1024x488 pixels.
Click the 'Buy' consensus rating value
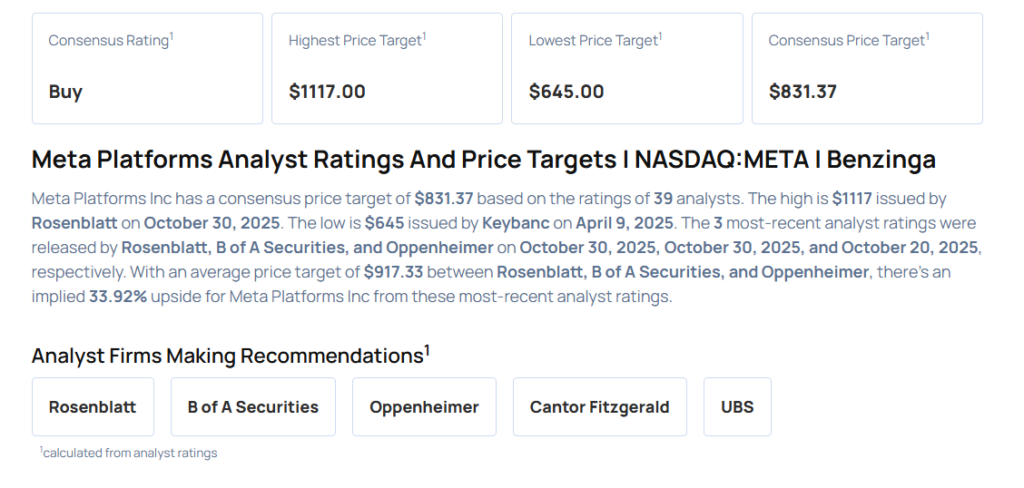(66, 92)
